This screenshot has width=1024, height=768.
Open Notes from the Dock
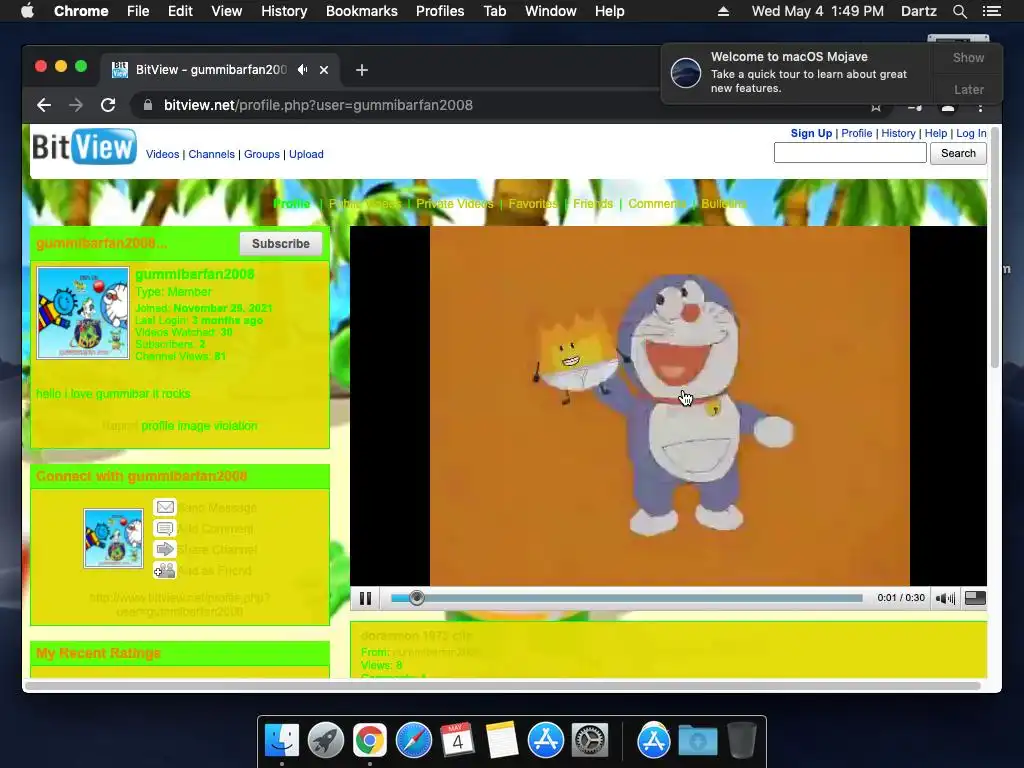[502, 741]
